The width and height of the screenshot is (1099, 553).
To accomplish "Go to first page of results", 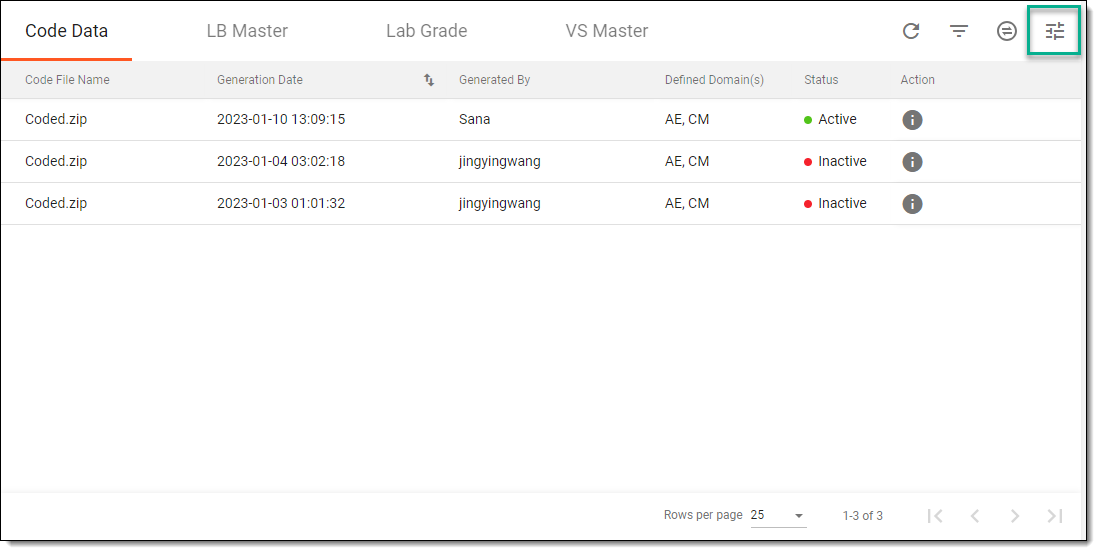I will coord(935,516).
